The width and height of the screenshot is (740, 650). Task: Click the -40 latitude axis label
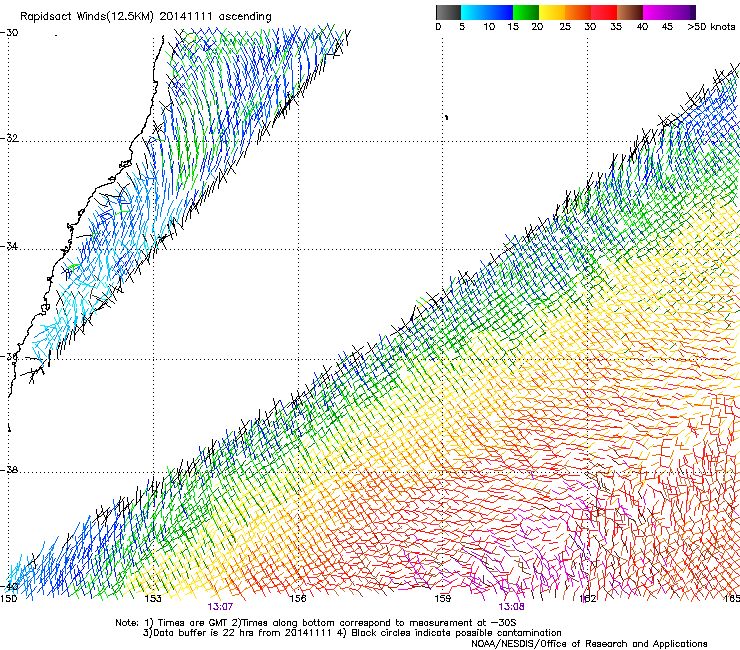click(x=9, y=587)
